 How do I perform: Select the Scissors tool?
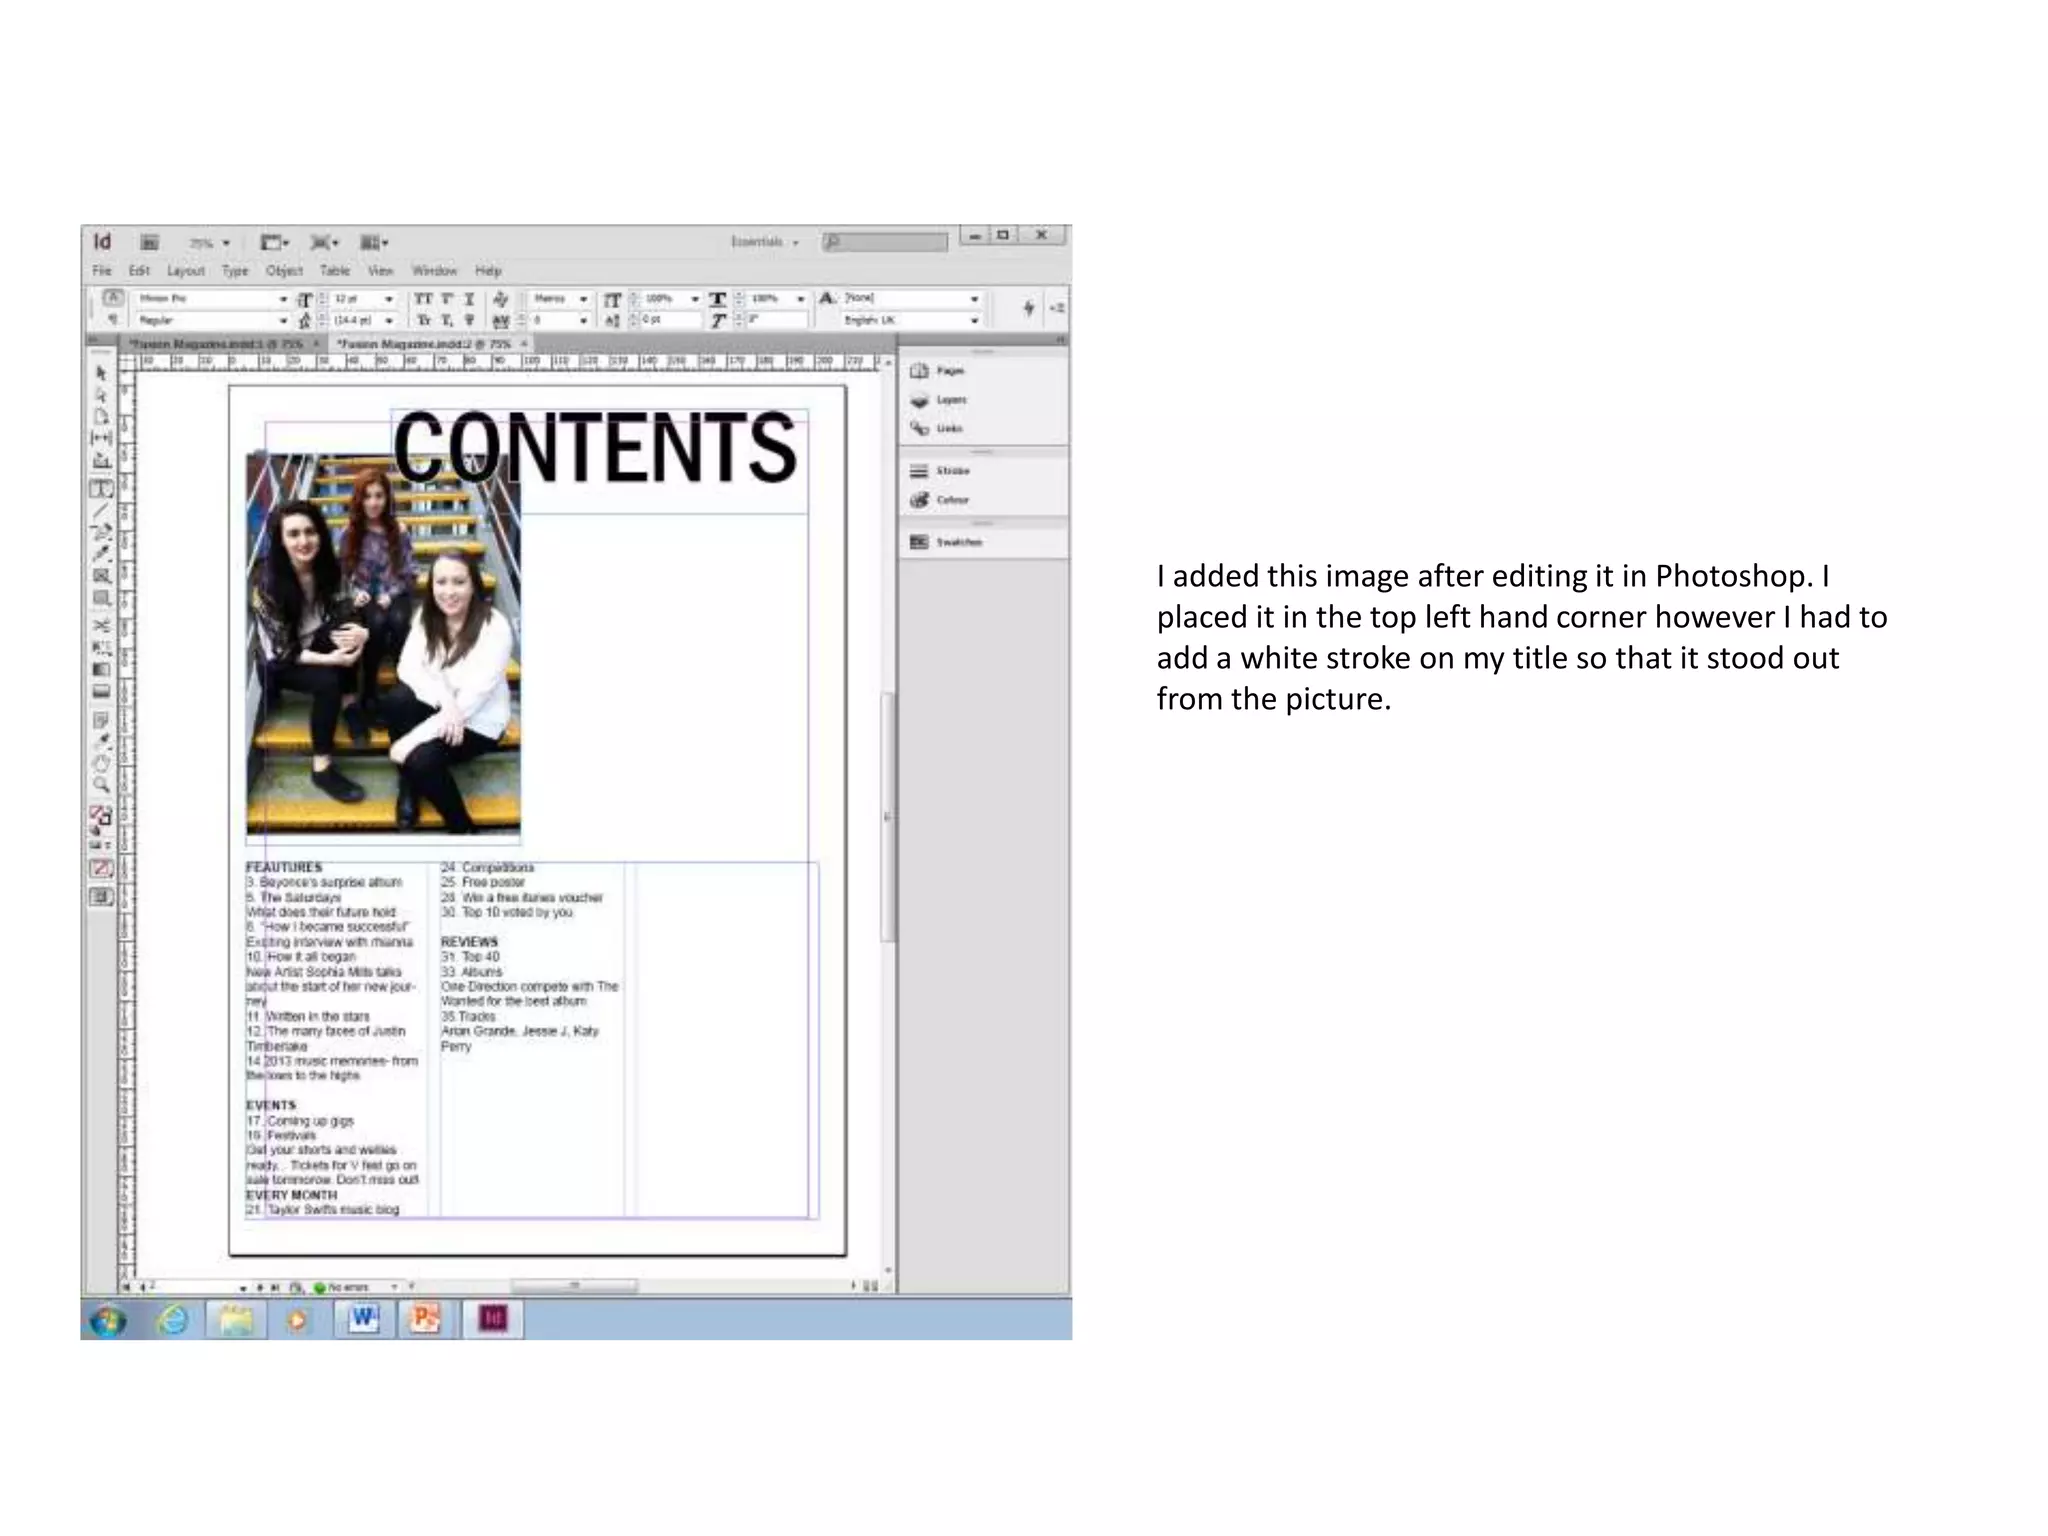coord(101,626)
